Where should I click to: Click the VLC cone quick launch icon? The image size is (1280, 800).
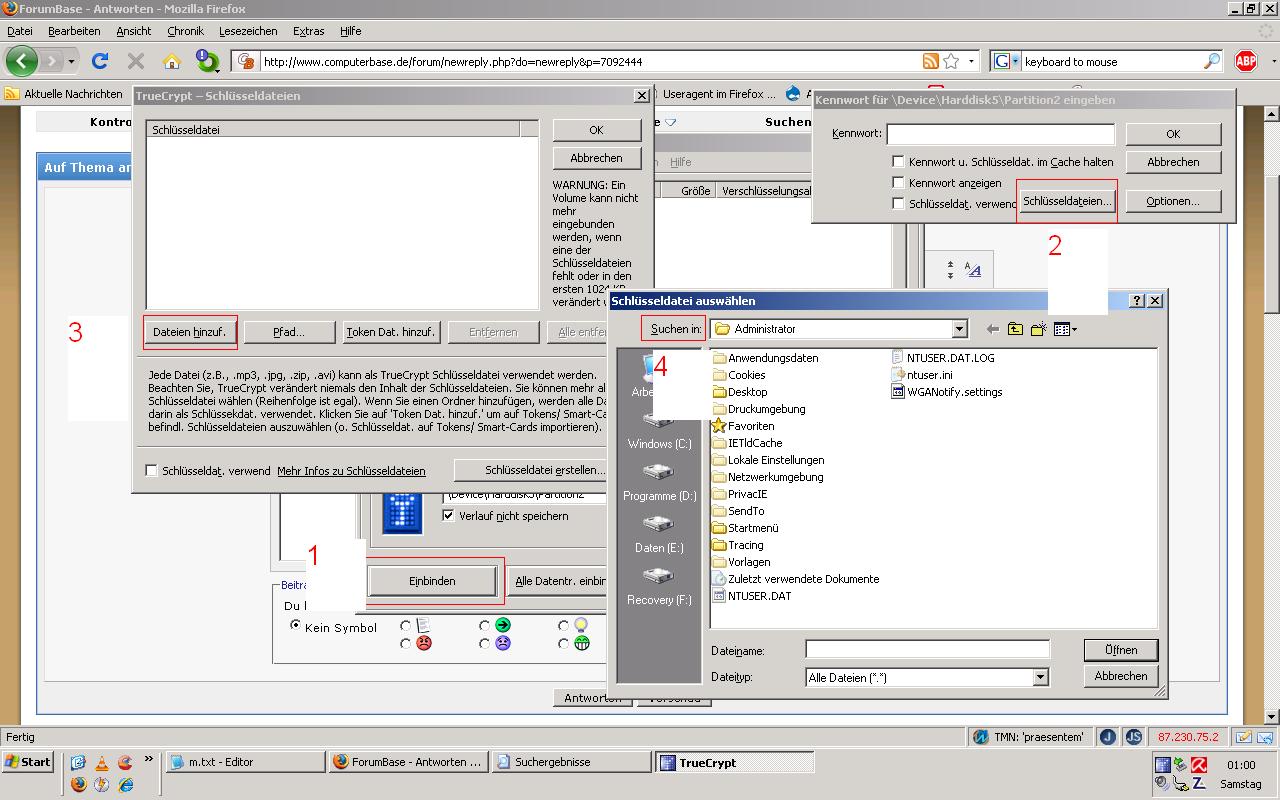click(x=101, y=763)
